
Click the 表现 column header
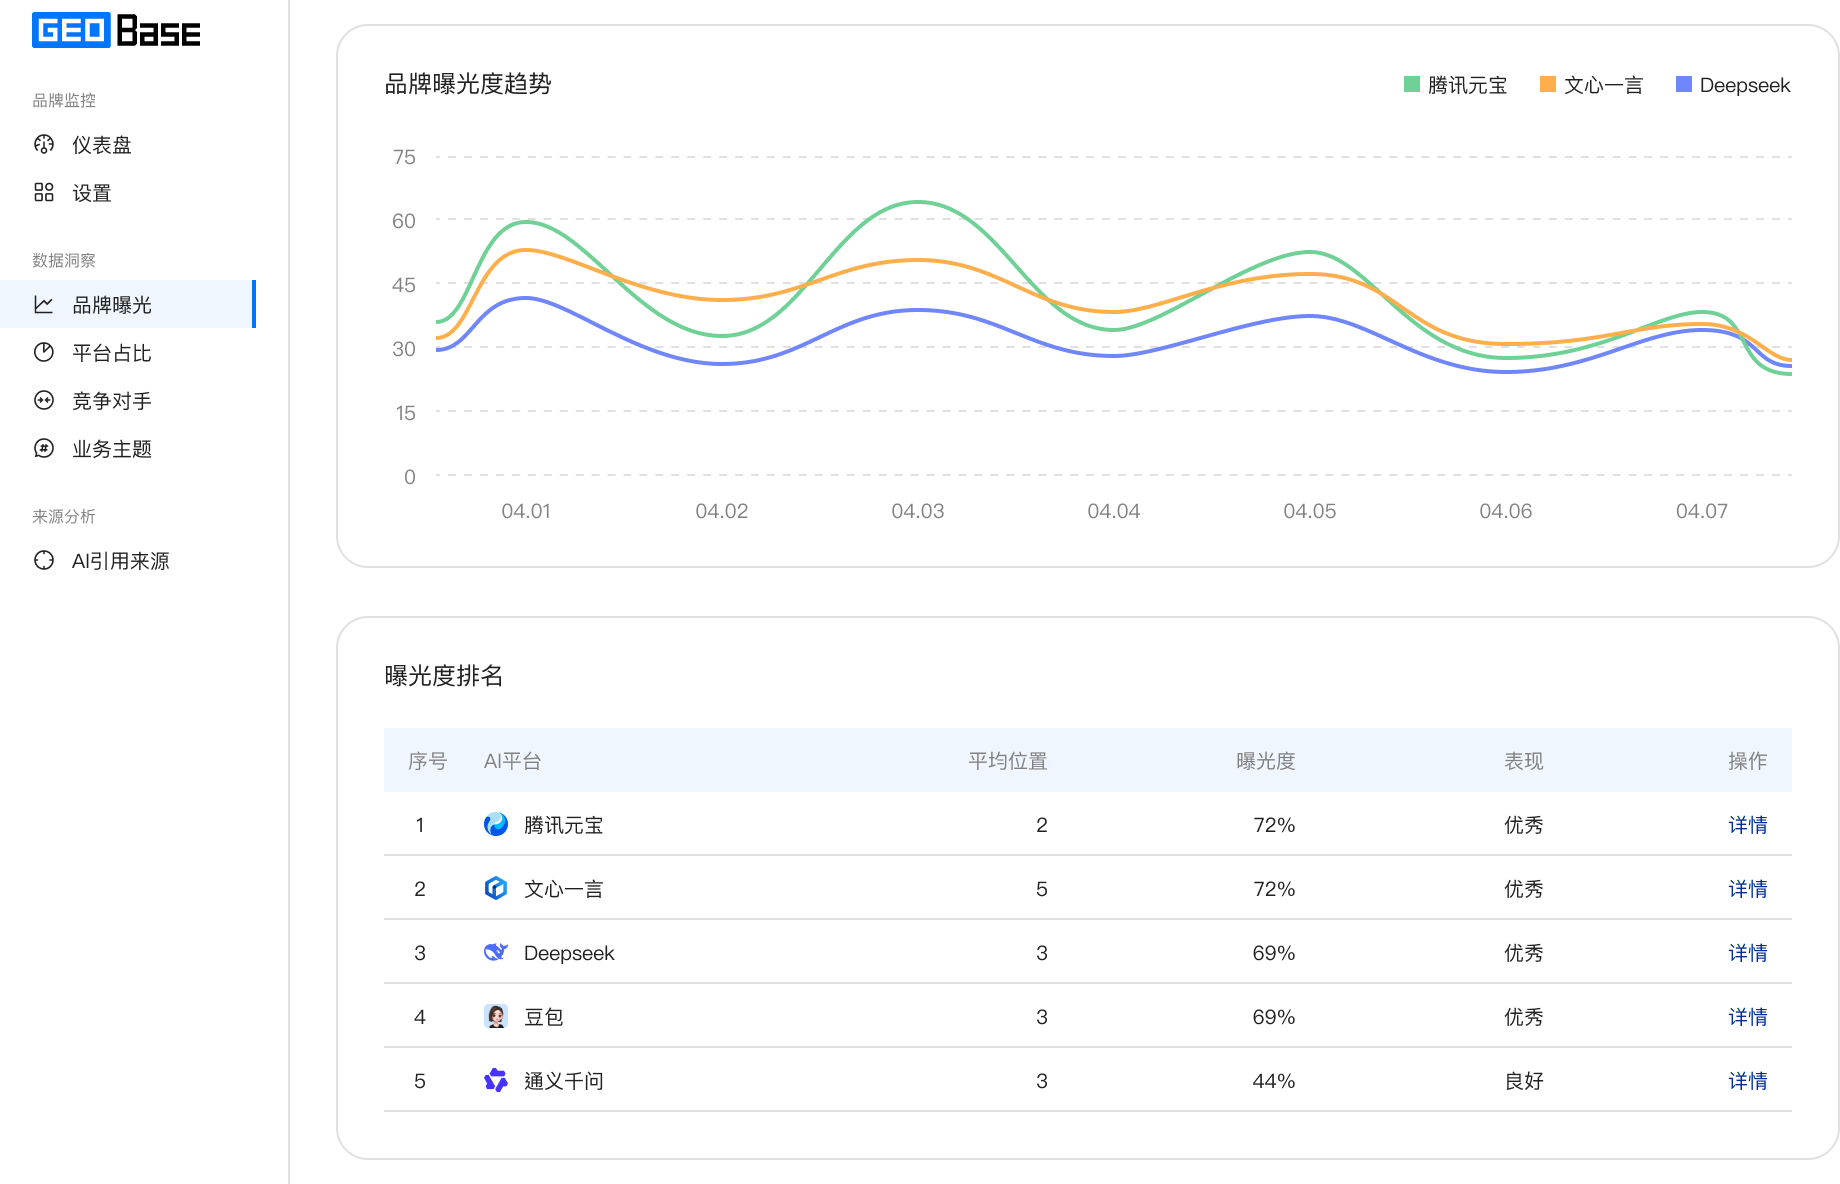pyautogui.click(x=1524, y=761)
